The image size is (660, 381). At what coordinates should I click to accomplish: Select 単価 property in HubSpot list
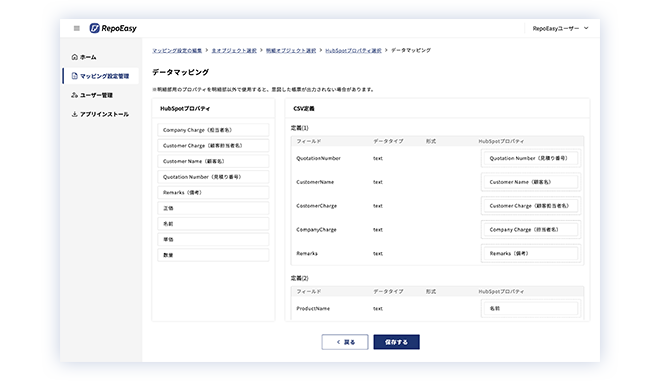(x=213, y=239)
